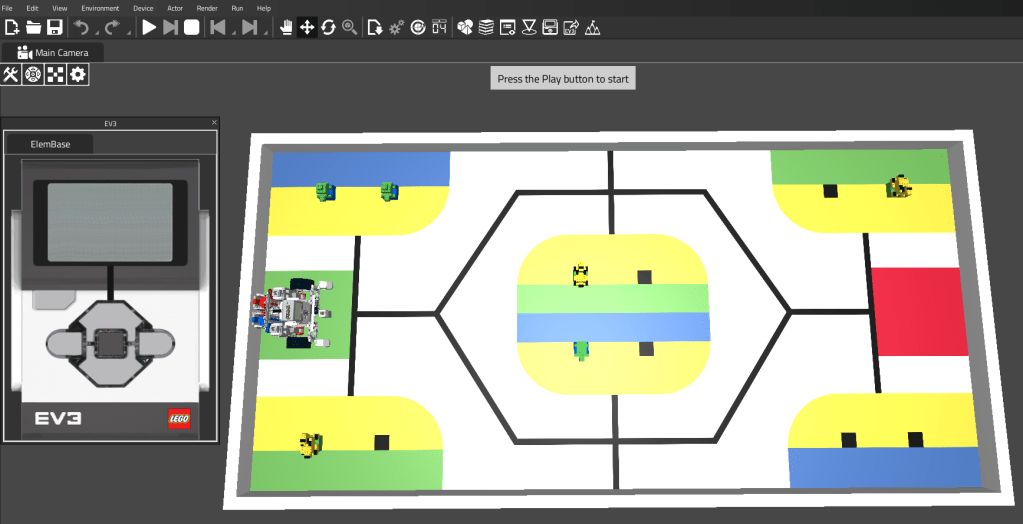Viewport: 1023px width, 524px height.
Task: Open the Environment menu
Action: pos(100,8)
